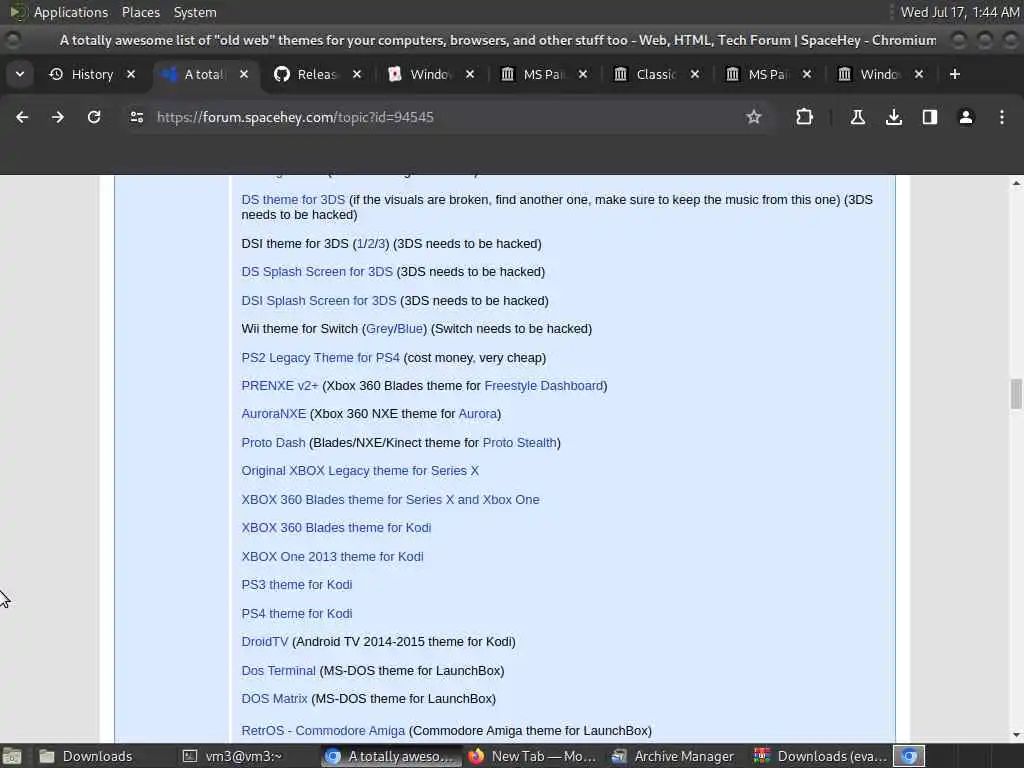Reload the current page

coord(94,117)
